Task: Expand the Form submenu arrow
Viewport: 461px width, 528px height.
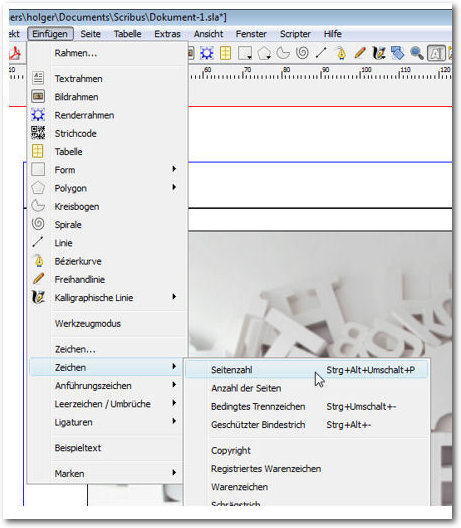Action: [x=174, y=169]
